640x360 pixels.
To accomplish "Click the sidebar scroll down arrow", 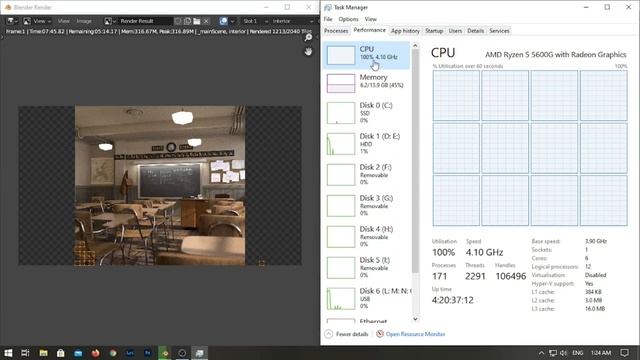I will pos(415,319).
